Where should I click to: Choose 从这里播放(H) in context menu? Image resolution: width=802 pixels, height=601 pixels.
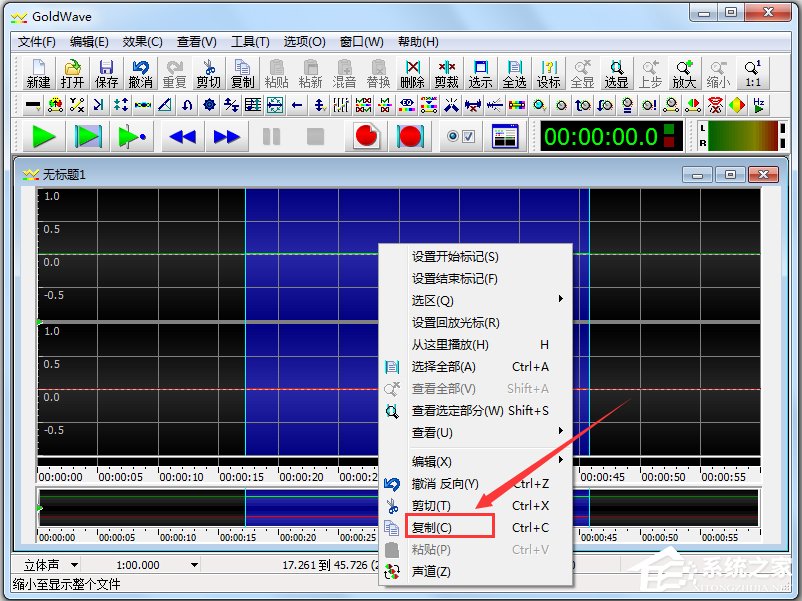[475, 345]
